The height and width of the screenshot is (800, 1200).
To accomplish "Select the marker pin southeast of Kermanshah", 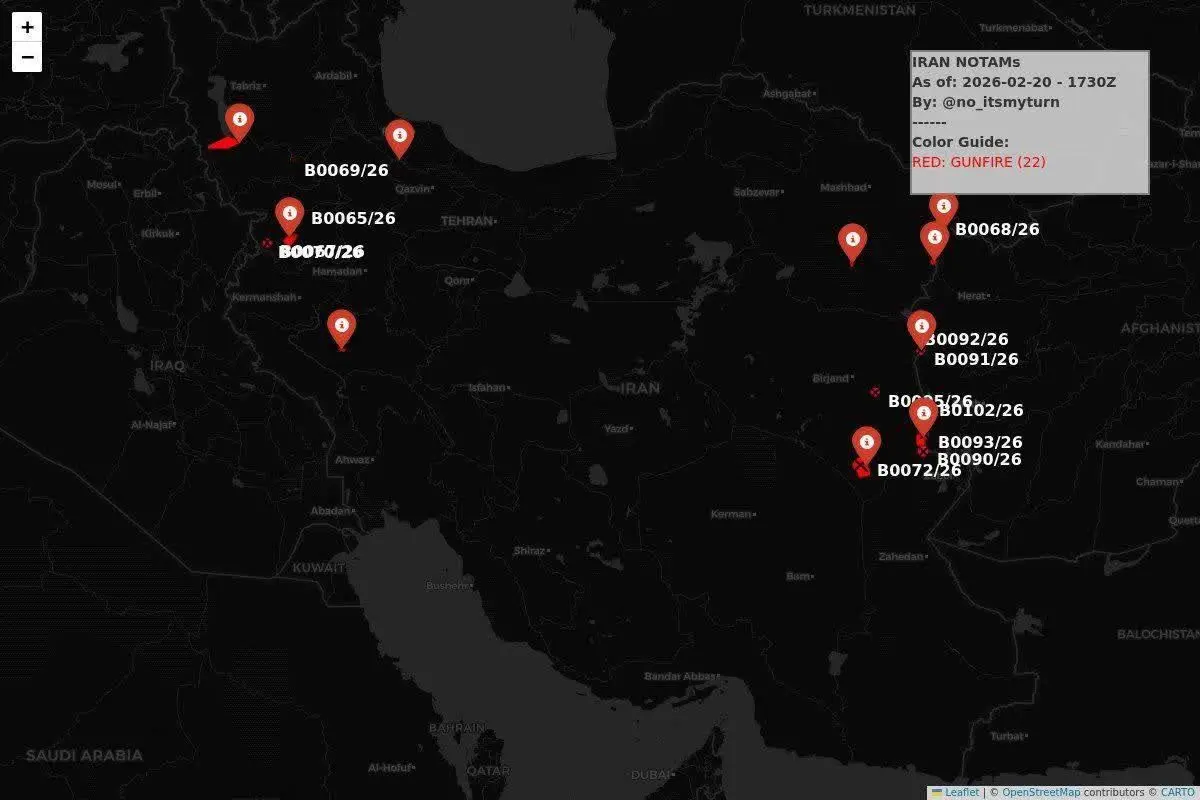I will point(342,327).
